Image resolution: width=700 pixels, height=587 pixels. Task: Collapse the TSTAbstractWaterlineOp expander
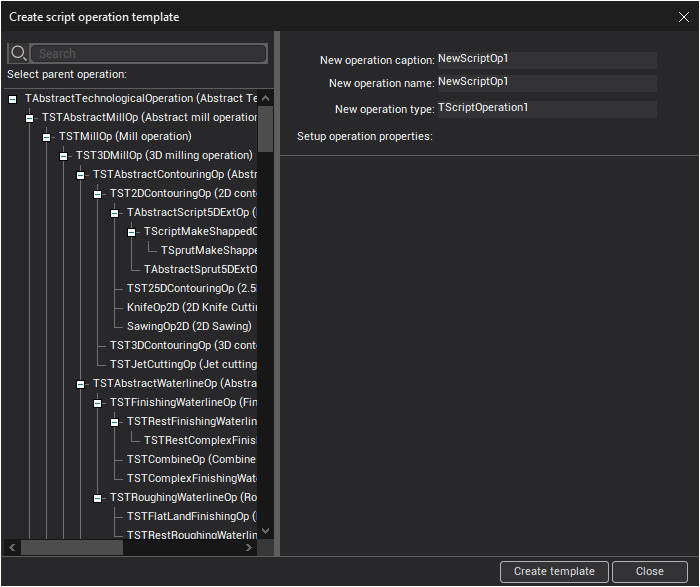click(x=81, y=384)
